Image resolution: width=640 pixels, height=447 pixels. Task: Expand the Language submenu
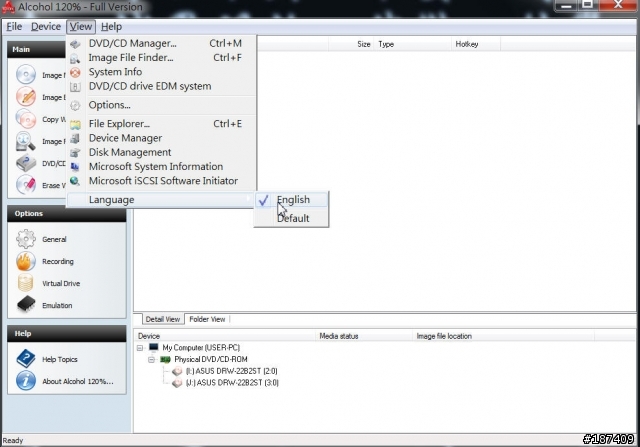coord(161,200)
